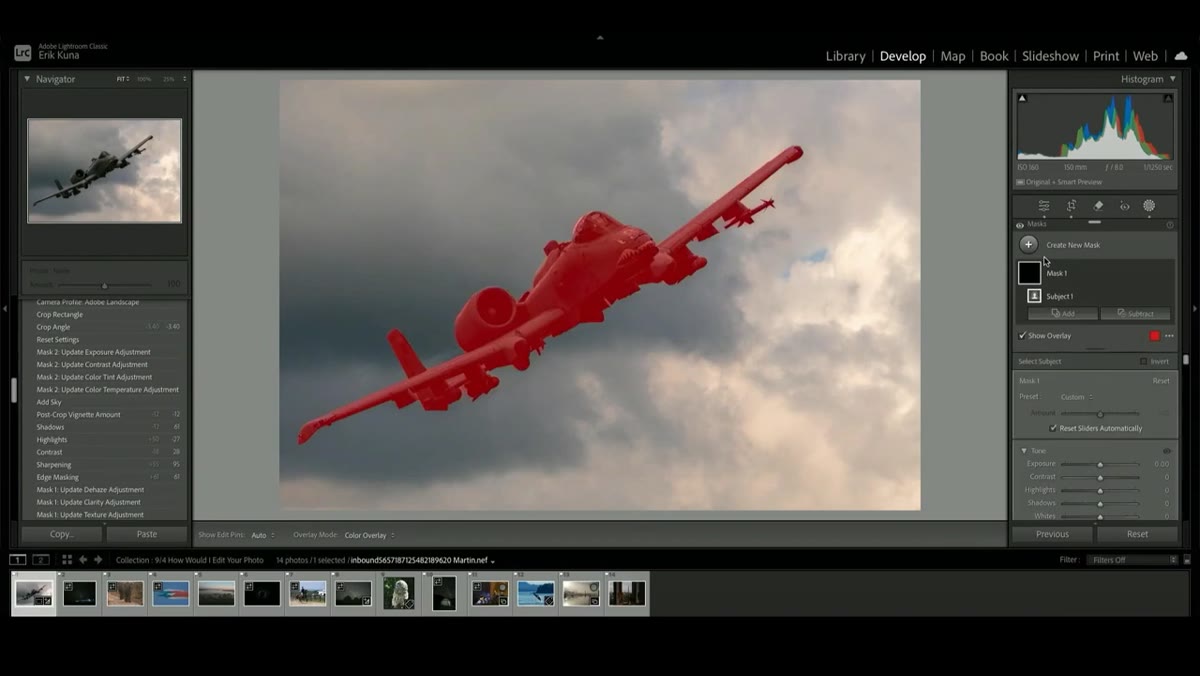Select the Healing eraser tool
The image size is (1200, 676).
(1098, 206)
